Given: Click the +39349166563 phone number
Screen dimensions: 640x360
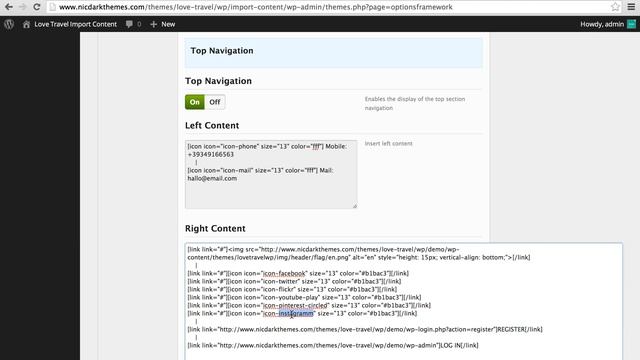Looking at the screenshot, I should tap(211, 154).
